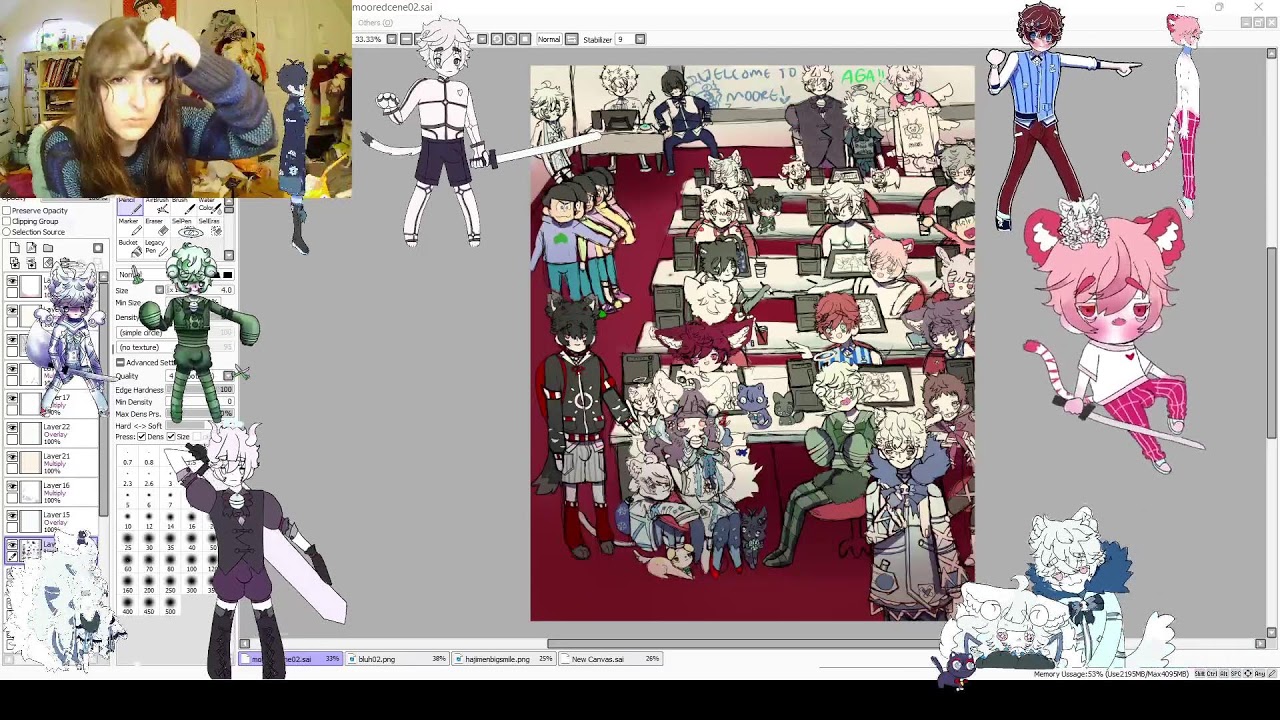Switch to the mooredcene02.sai canvas tab
Image resolution: width=1280 pixels, height=720 pixels.
click(290, 659)
